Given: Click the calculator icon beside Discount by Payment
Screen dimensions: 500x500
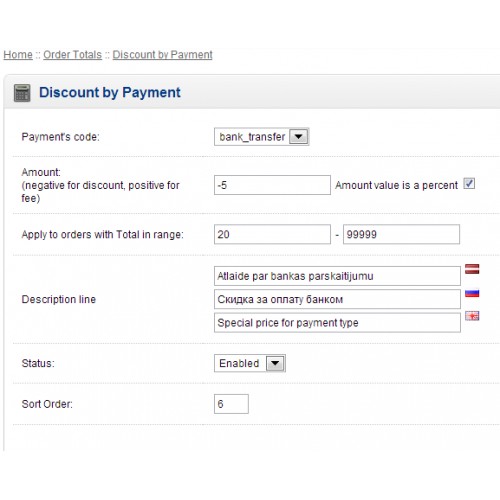Looking at the screenshot, I should [22, 93].
